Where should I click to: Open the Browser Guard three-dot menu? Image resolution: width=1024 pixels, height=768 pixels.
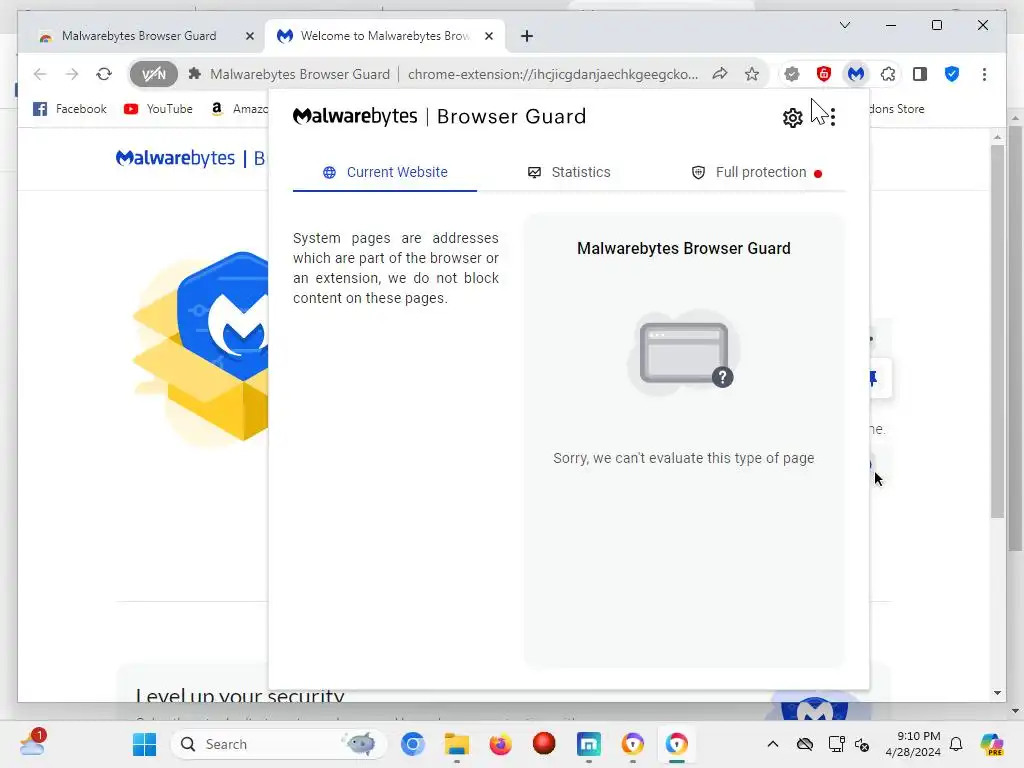tap(833, 118)
